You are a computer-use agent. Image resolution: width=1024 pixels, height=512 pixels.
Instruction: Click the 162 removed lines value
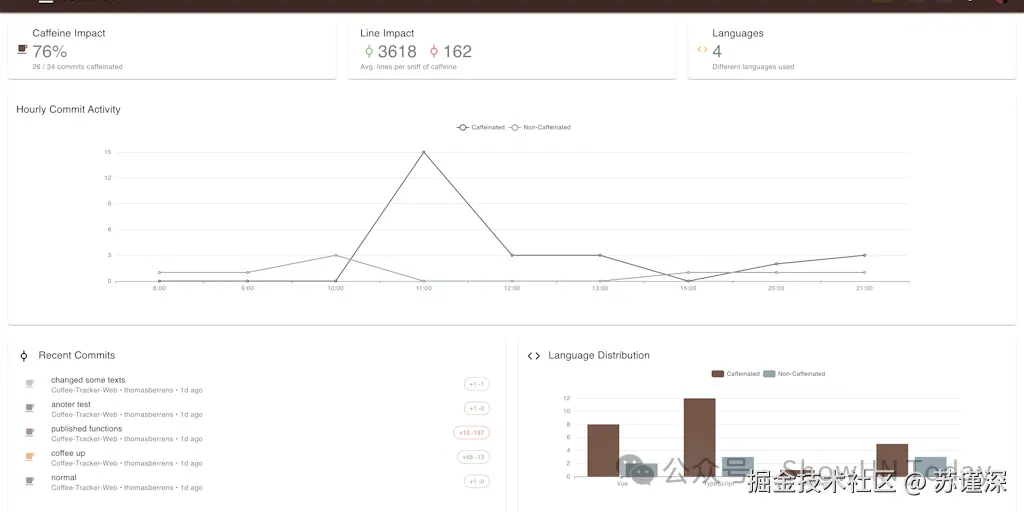click(457, 52)
